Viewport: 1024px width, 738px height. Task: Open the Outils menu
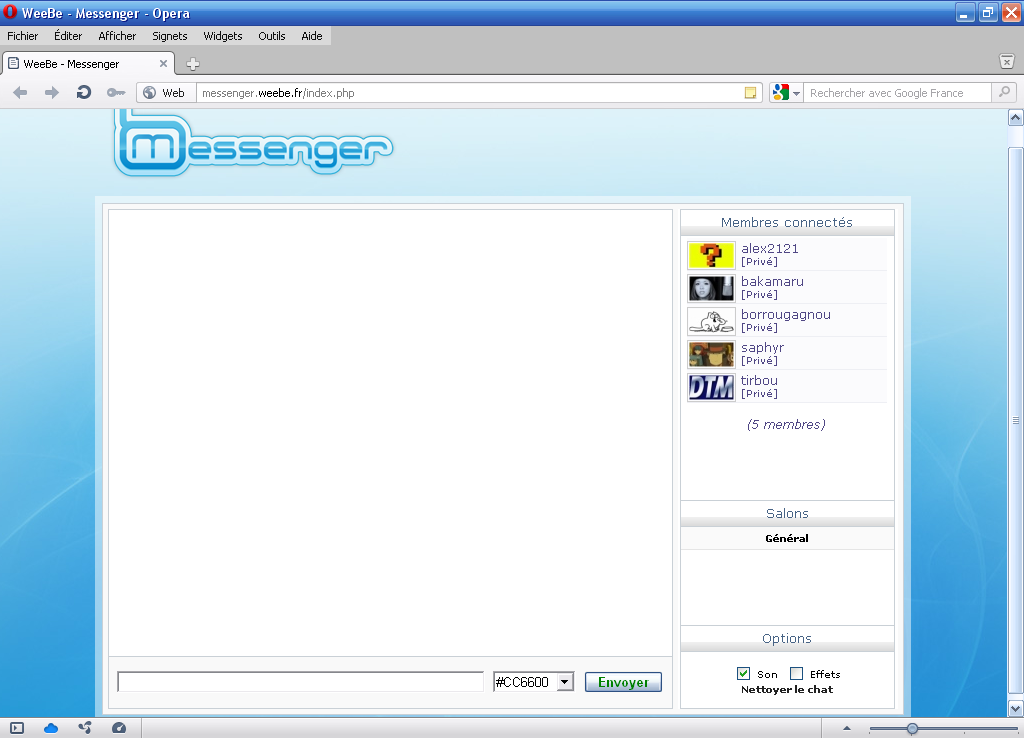(272, 36)
